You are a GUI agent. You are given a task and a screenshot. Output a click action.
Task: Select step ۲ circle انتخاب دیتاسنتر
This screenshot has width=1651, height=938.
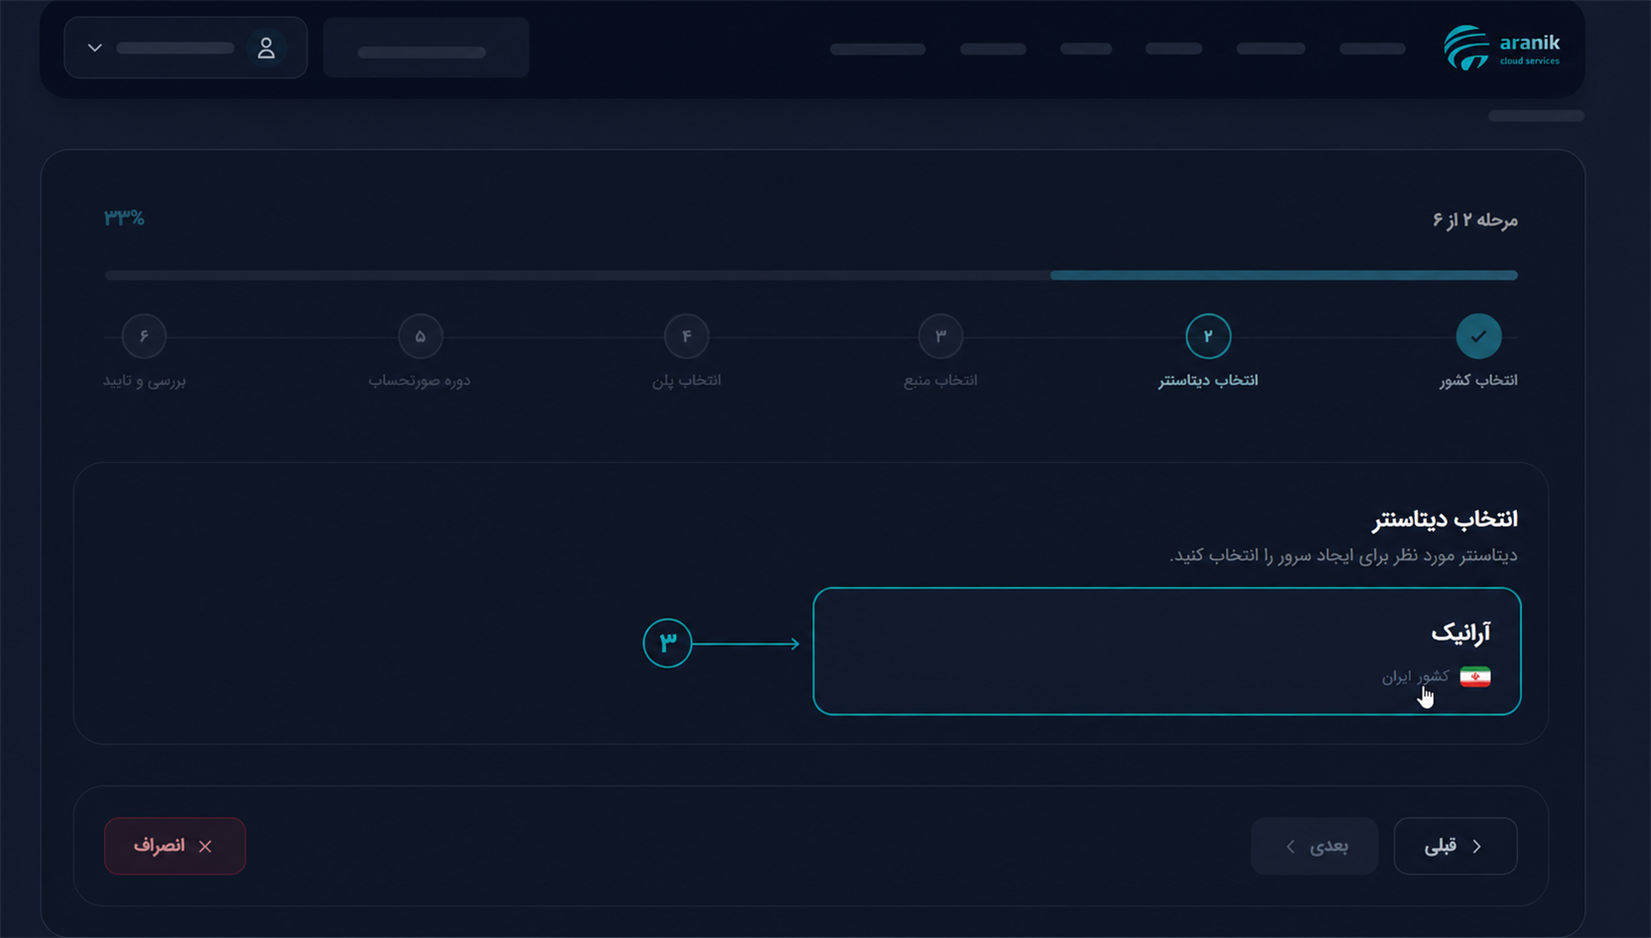[x=1207, y=336]
